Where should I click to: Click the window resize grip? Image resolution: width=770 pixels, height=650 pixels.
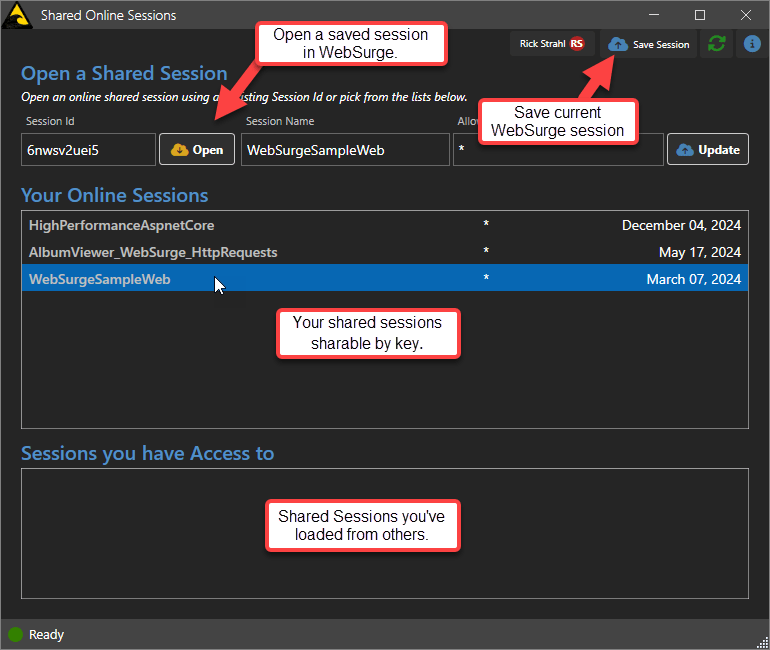tap(763, 643)
